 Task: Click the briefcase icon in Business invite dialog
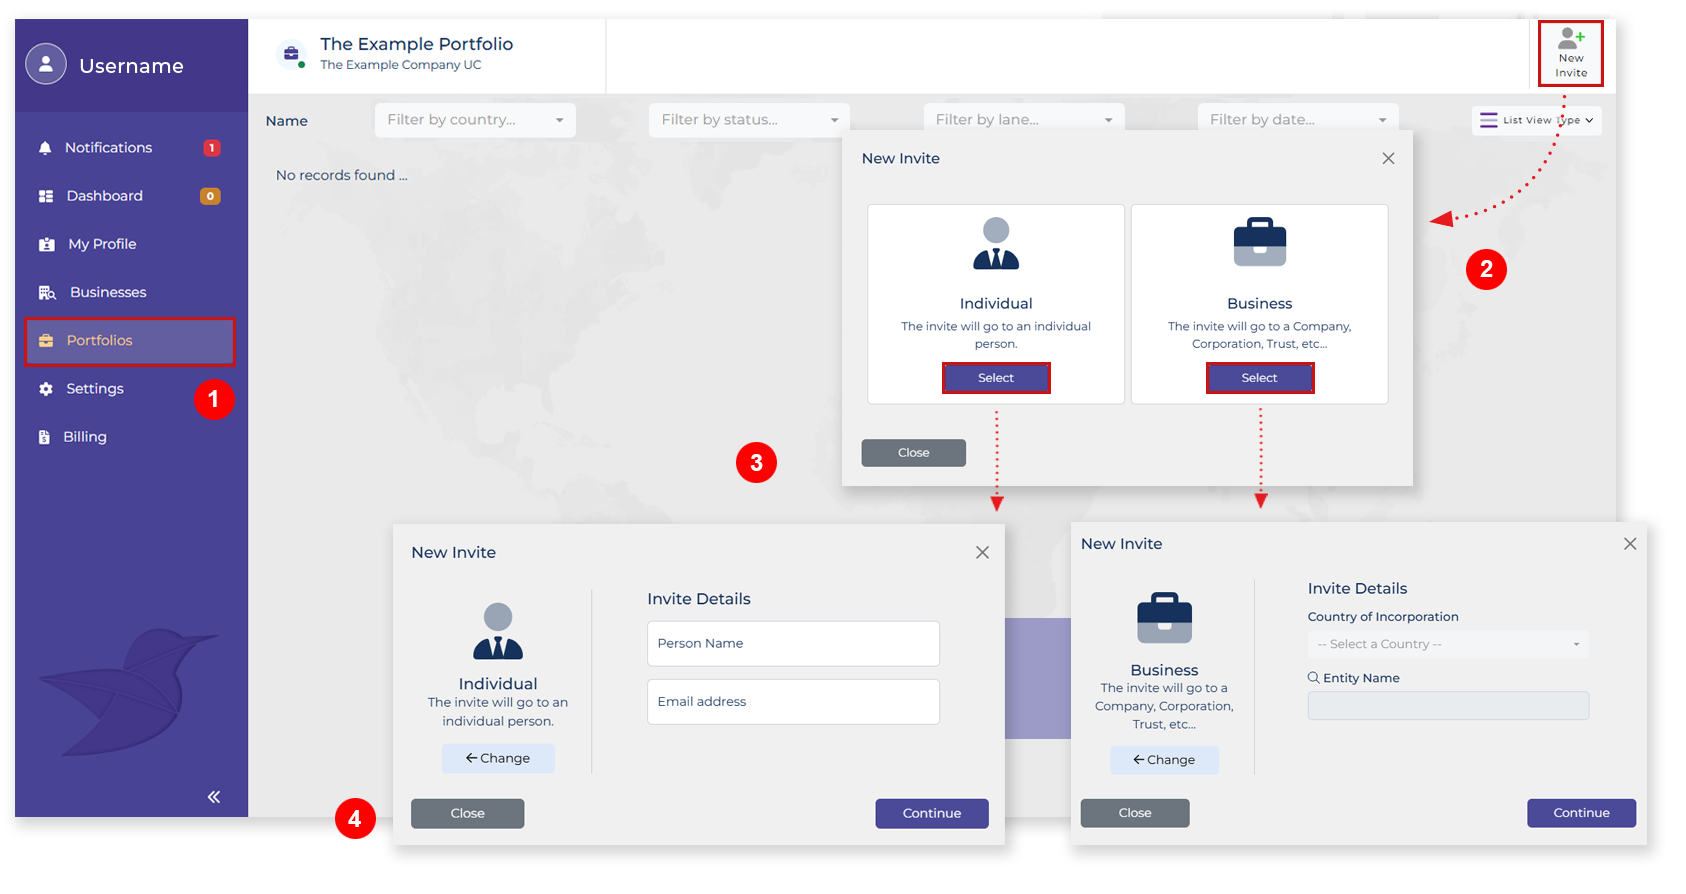click(1164, 618)
